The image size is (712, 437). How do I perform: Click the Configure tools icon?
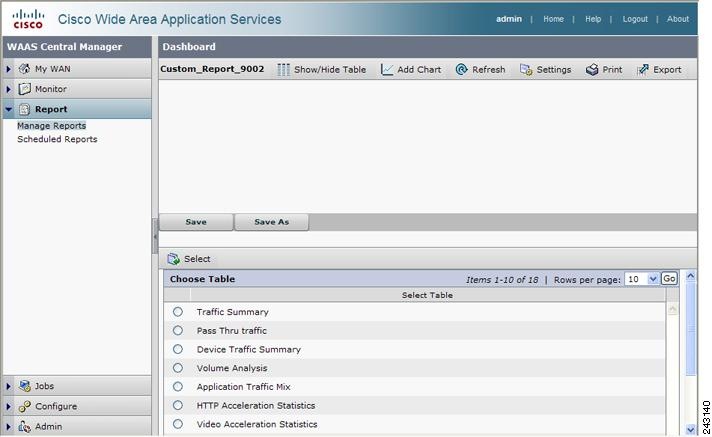coord(25,406)
